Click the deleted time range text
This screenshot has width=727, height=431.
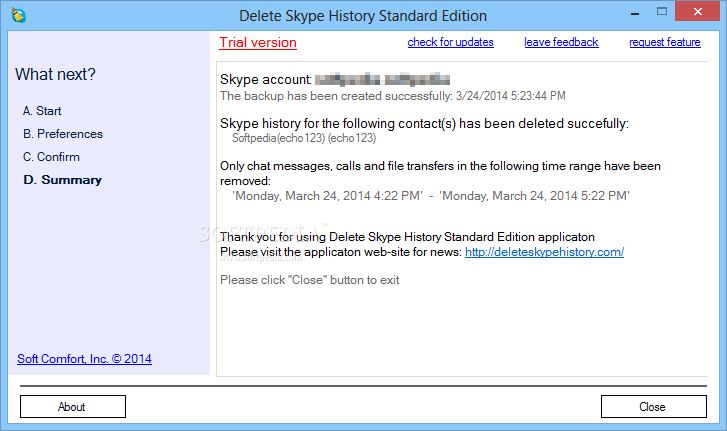point(431,196)
